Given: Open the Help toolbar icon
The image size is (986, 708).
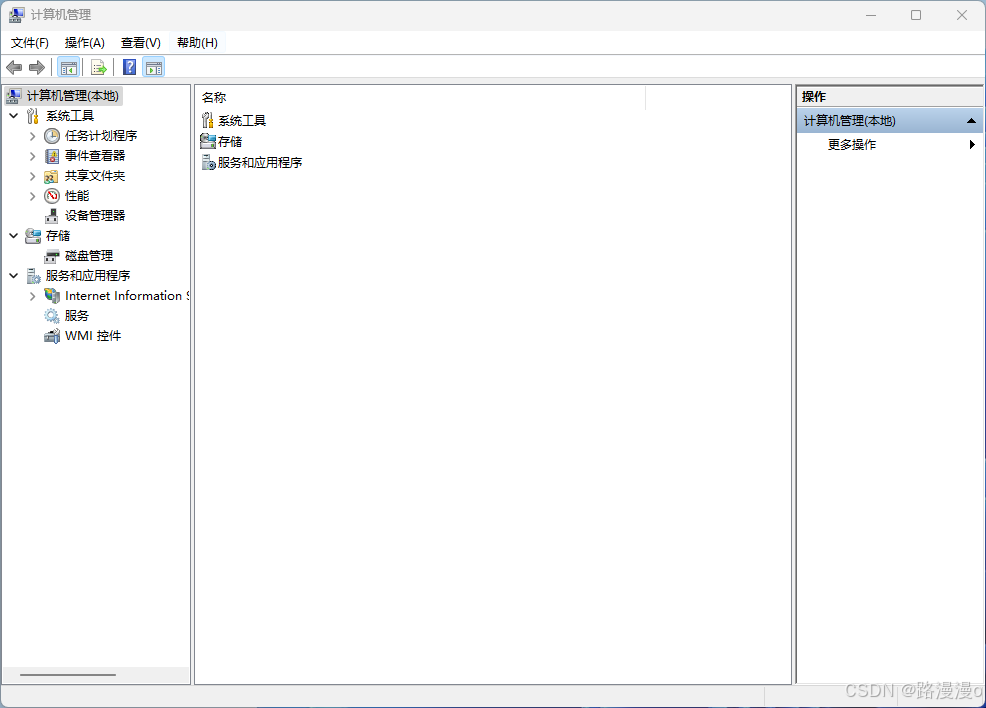Looking at the screenshot, I should coord(130,67).
